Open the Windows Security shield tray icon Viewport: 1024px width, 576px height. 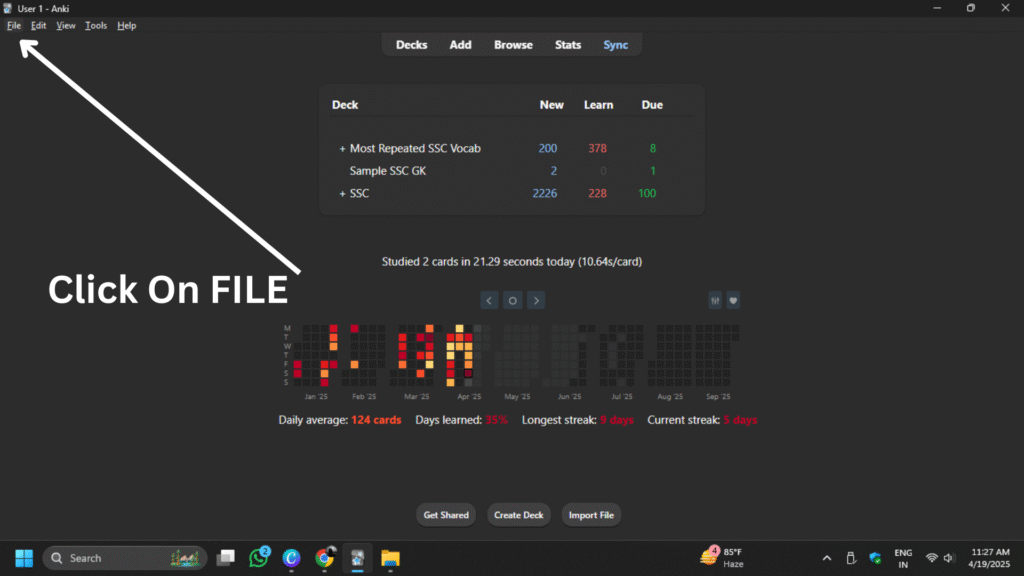pos(875,558)
